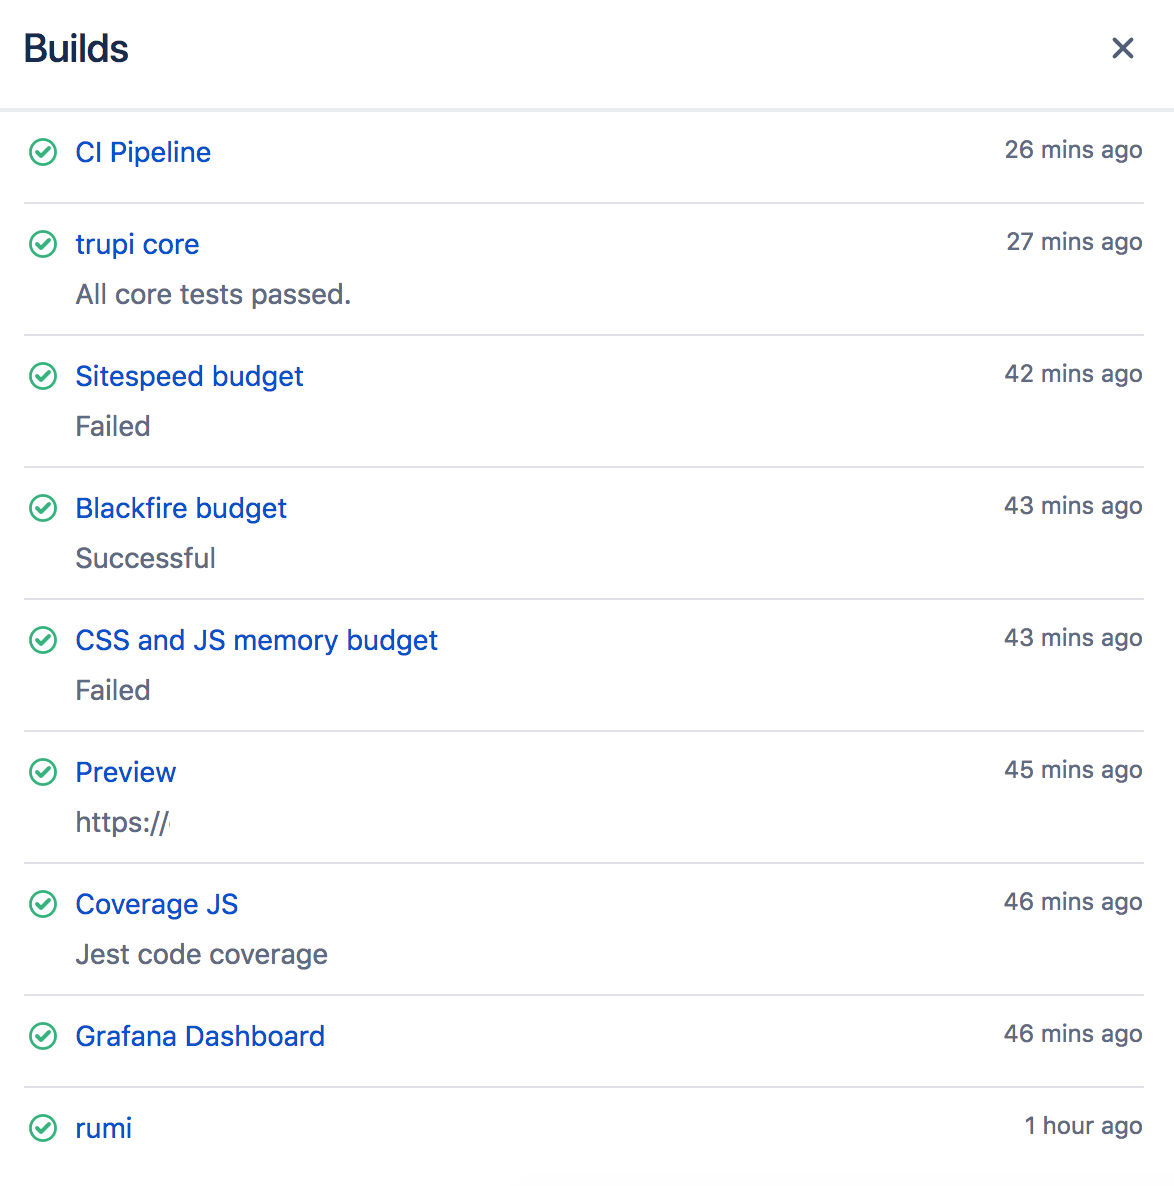Dismiss the Builds panel with the X
Viewport: 1174px width, 1186px height.
pos(1122,48)
